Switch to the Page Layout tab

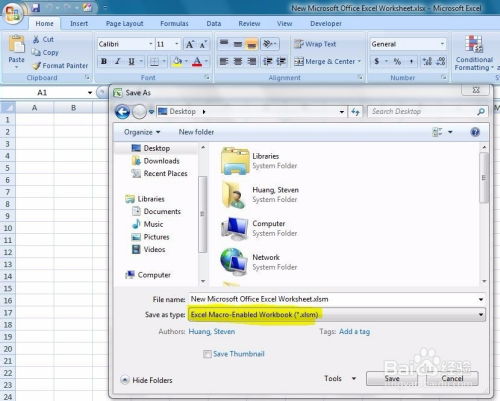pyautogui.click(x=124, y=24)
